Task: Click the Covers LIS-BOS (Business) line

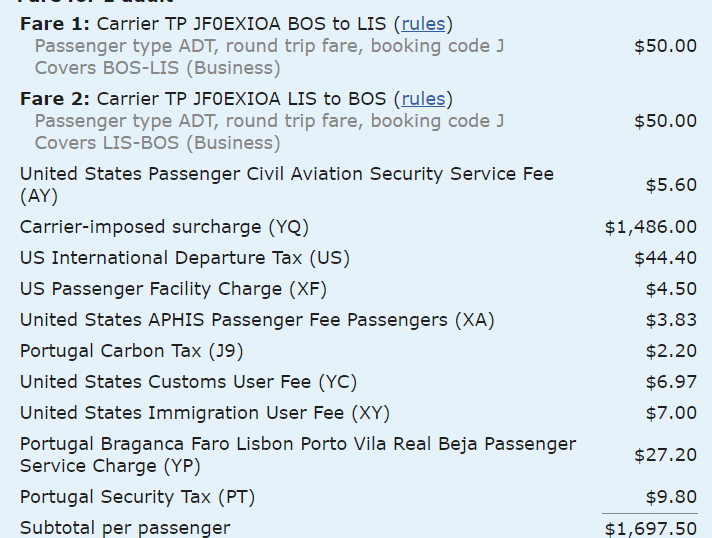Action: [x=158, y=143]
